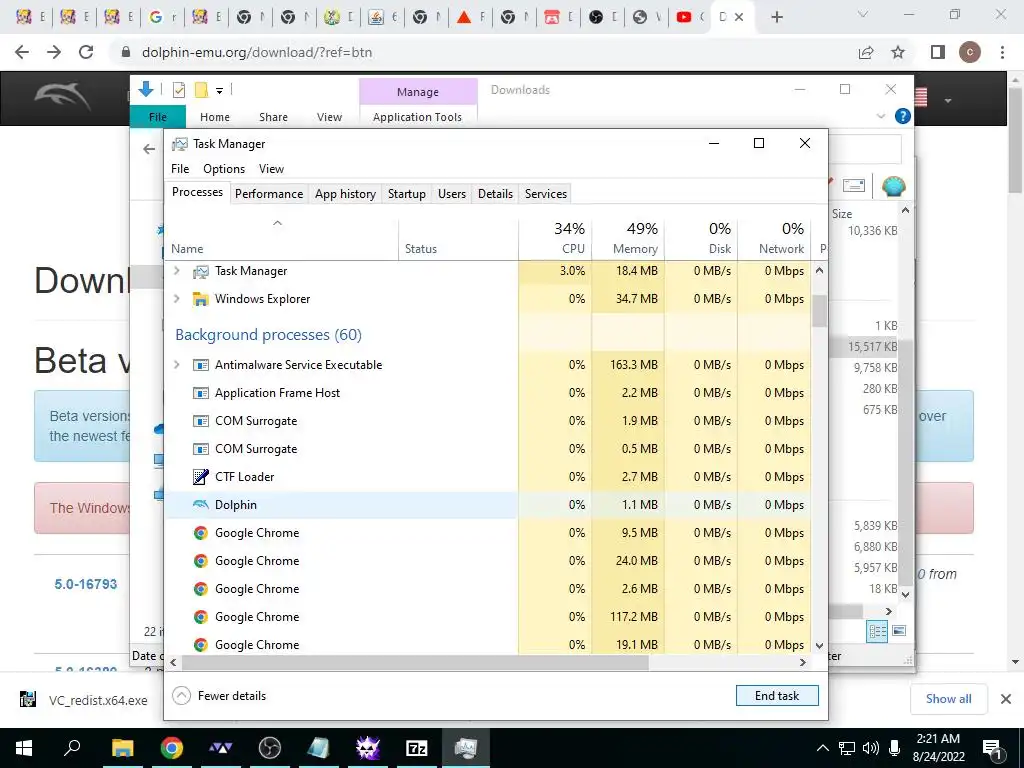1024x768 pixels.
Task: Collapse Task Manager with Fewer details
Action: point(219,696)
